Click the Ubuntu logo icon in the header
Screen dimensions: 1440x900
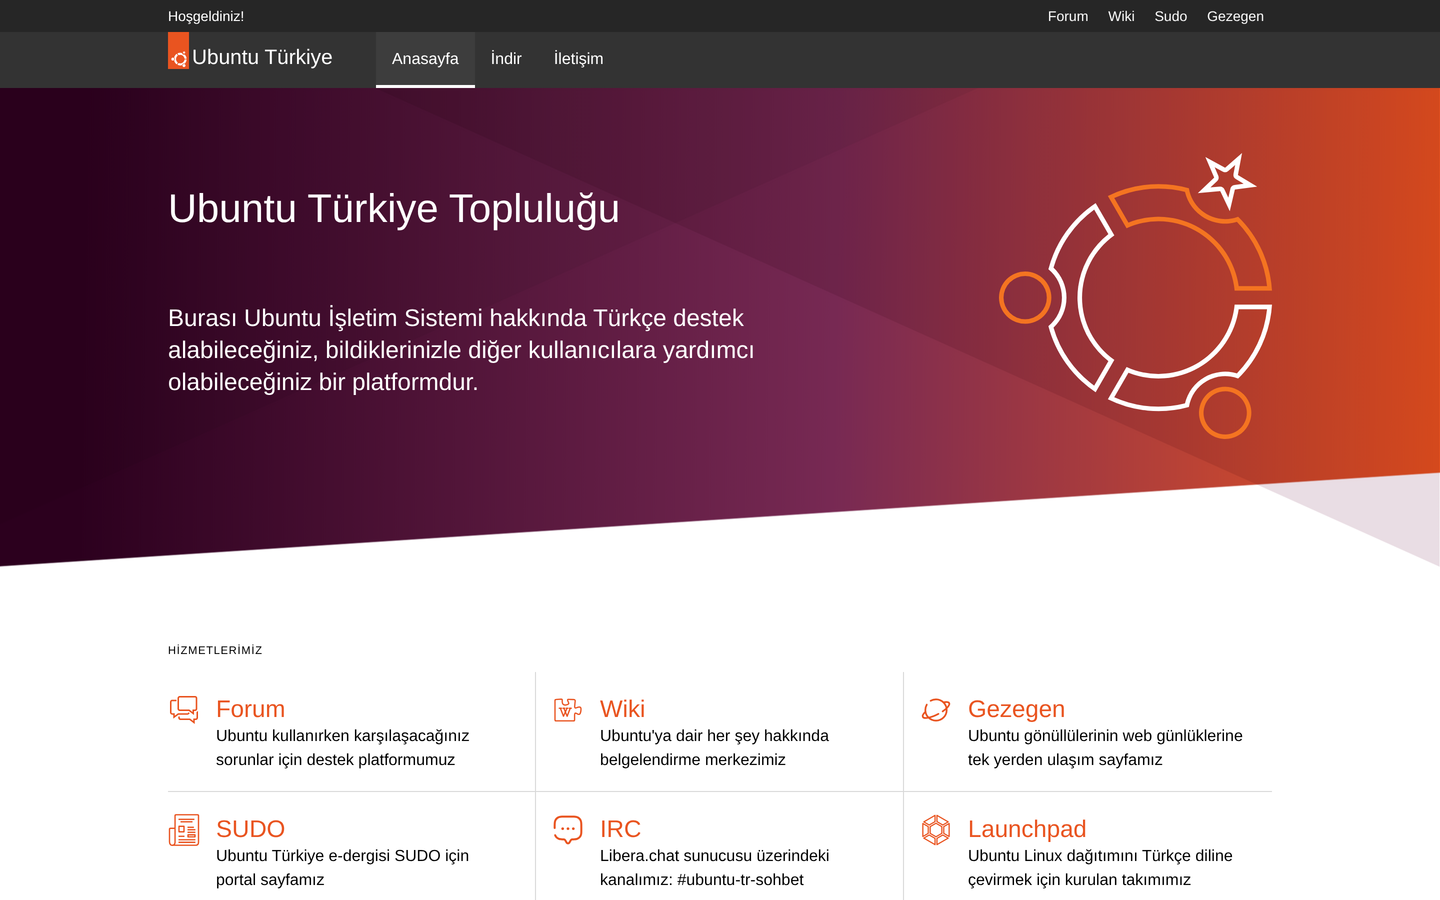tap(178, 51)
